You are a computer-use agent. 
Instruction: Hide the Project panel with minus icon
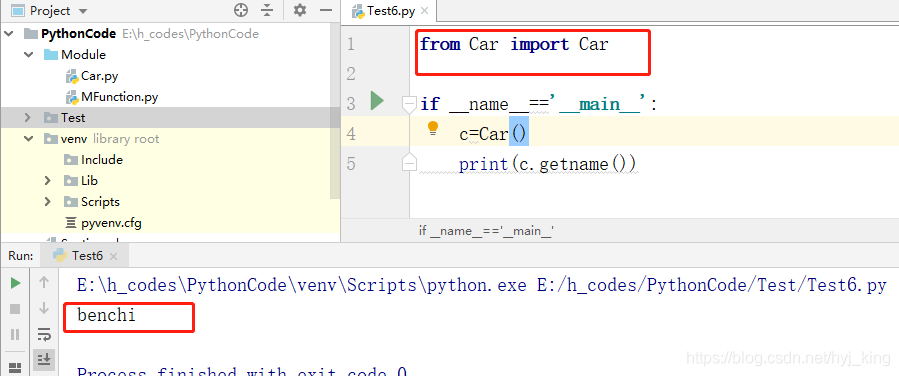click(326, 10)
